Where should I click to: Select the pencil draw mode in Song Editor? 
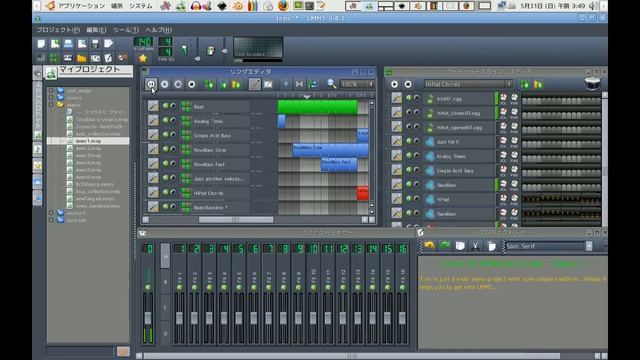[254, 84]
